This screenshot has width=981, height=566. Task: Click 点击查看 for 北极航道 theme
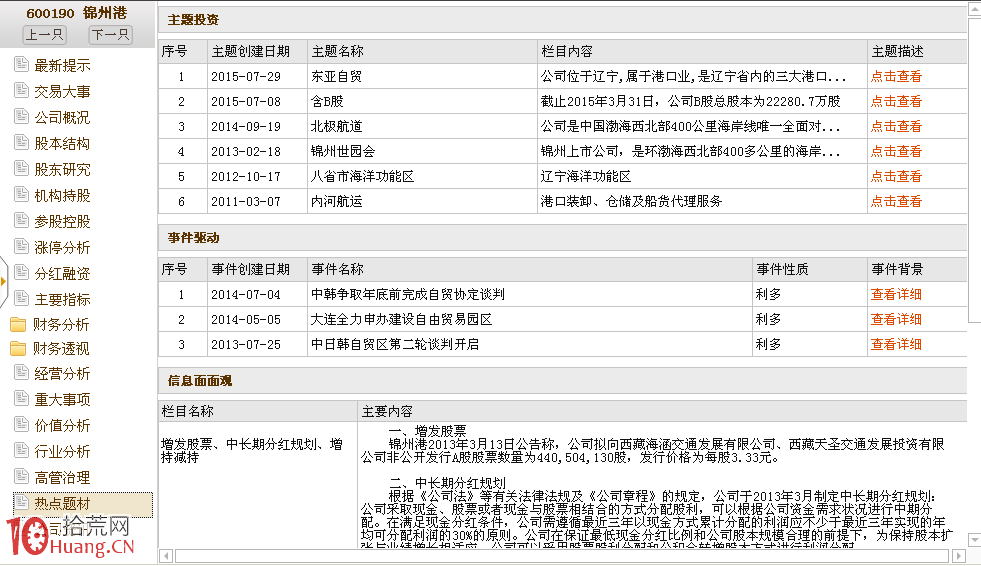(896, 126)
